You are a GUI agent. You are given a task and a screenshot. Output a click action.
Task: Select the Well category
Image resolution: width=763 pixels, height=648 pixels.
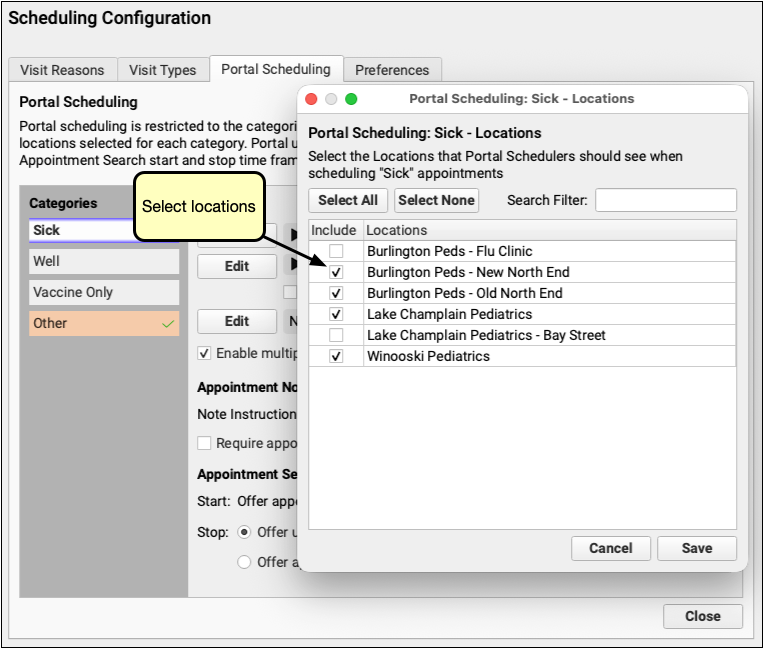(x=104, y=261)
